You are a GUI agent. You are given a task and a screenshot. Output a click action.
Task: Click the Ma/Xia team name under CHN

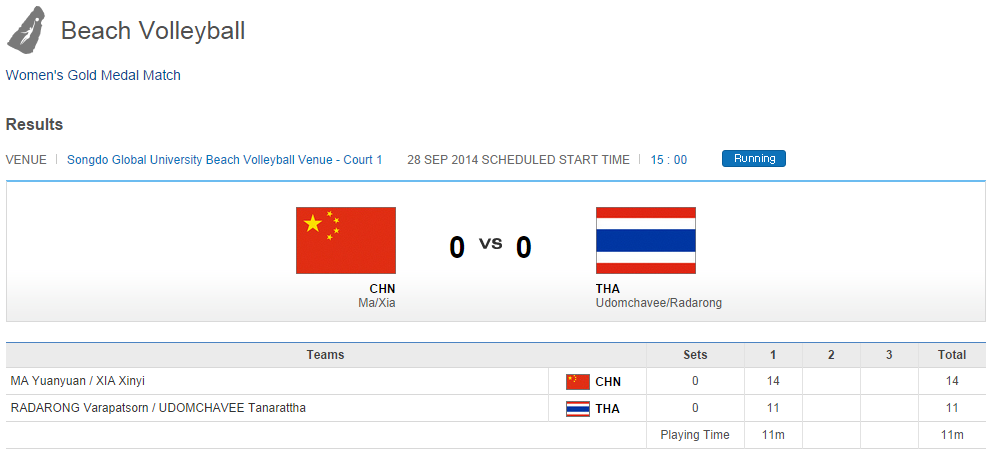376,303
